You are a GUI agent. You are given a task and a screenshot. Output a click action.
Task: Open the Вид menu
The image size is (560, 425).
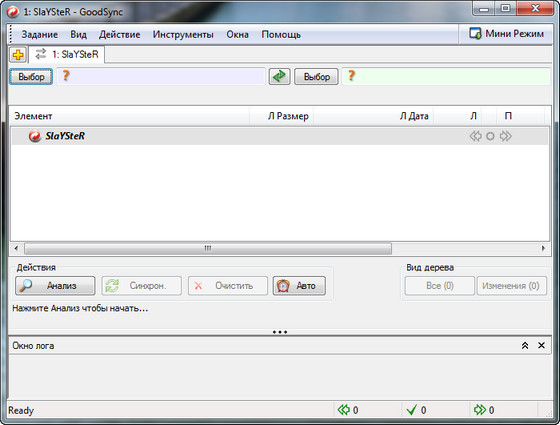pyautogui.click(x=79, y=35)
